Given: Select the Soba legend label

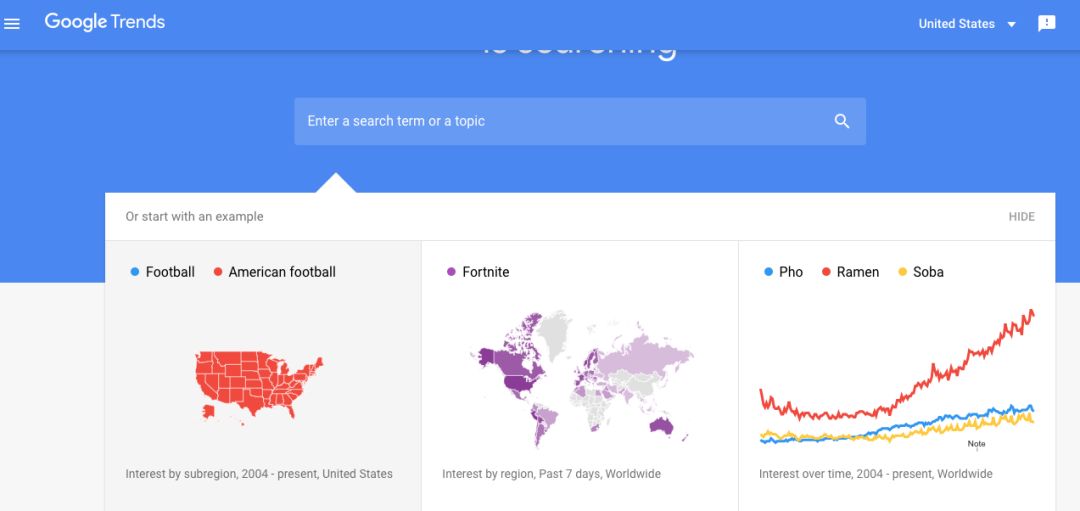Looking at the screenshot, I should point(928,272).
